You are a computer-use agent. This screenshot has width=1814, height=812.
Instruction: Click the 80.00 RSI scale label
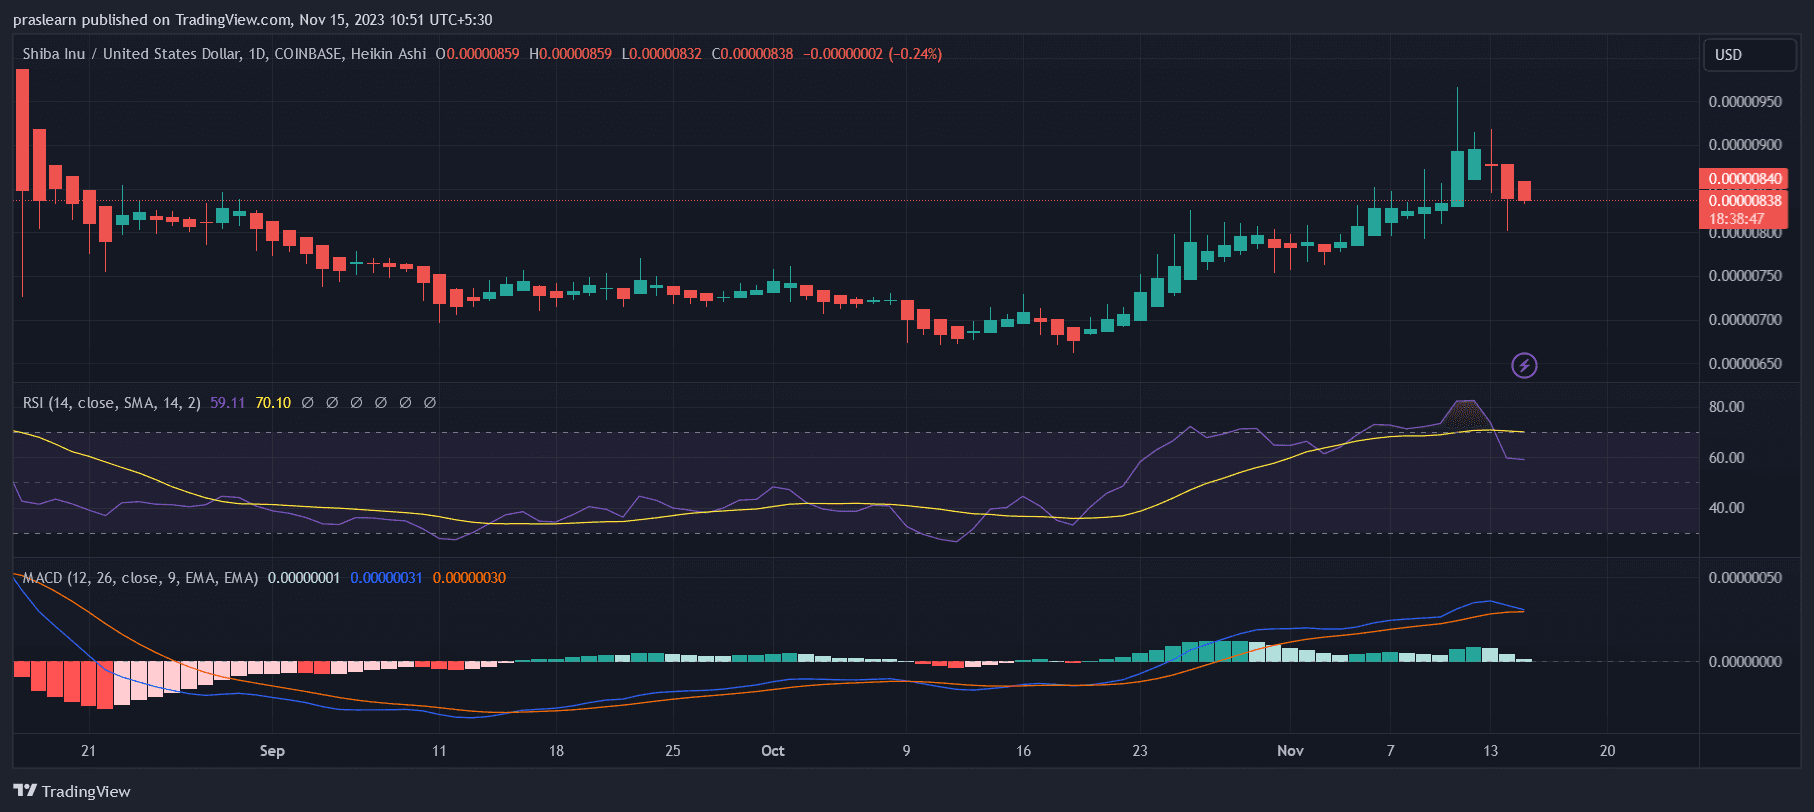click(x=1726, y=407)
